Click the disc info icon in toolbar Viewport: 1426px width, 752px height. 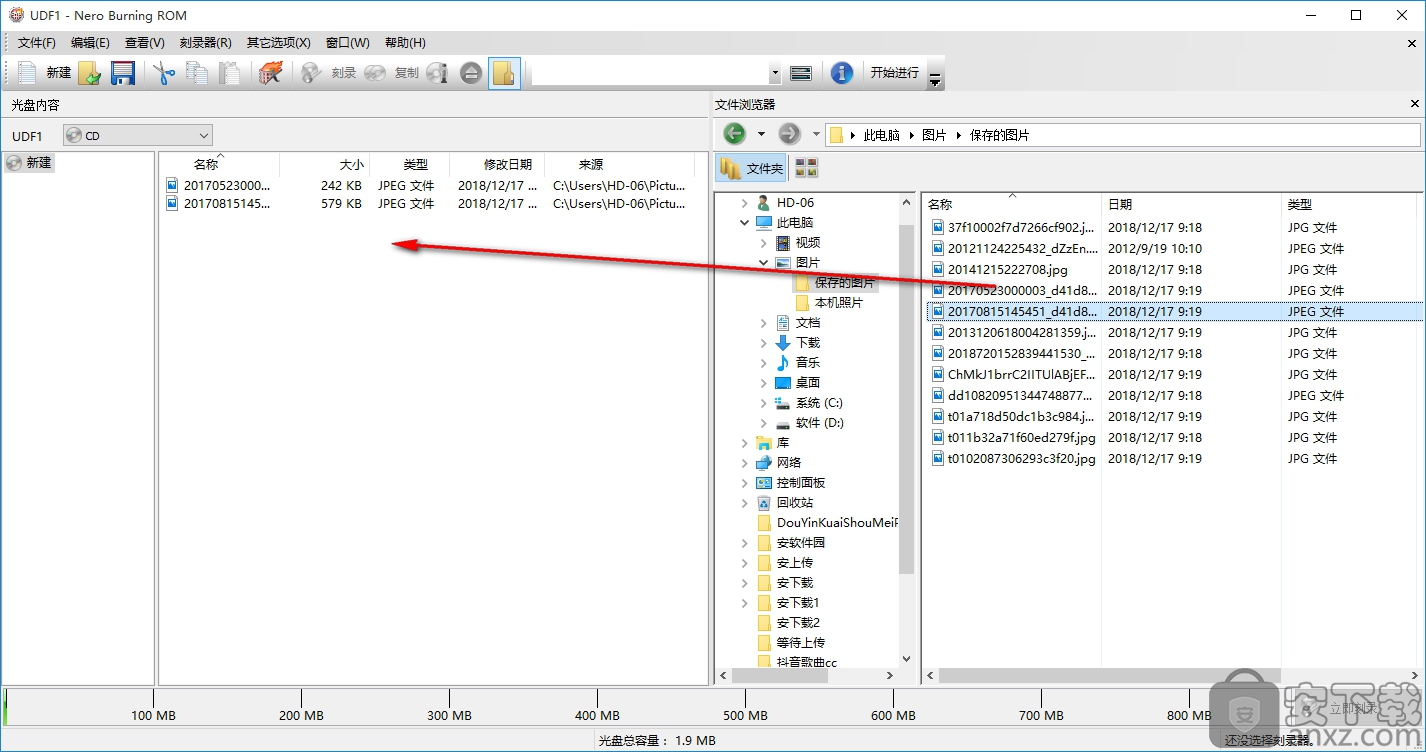click(437, 73)
